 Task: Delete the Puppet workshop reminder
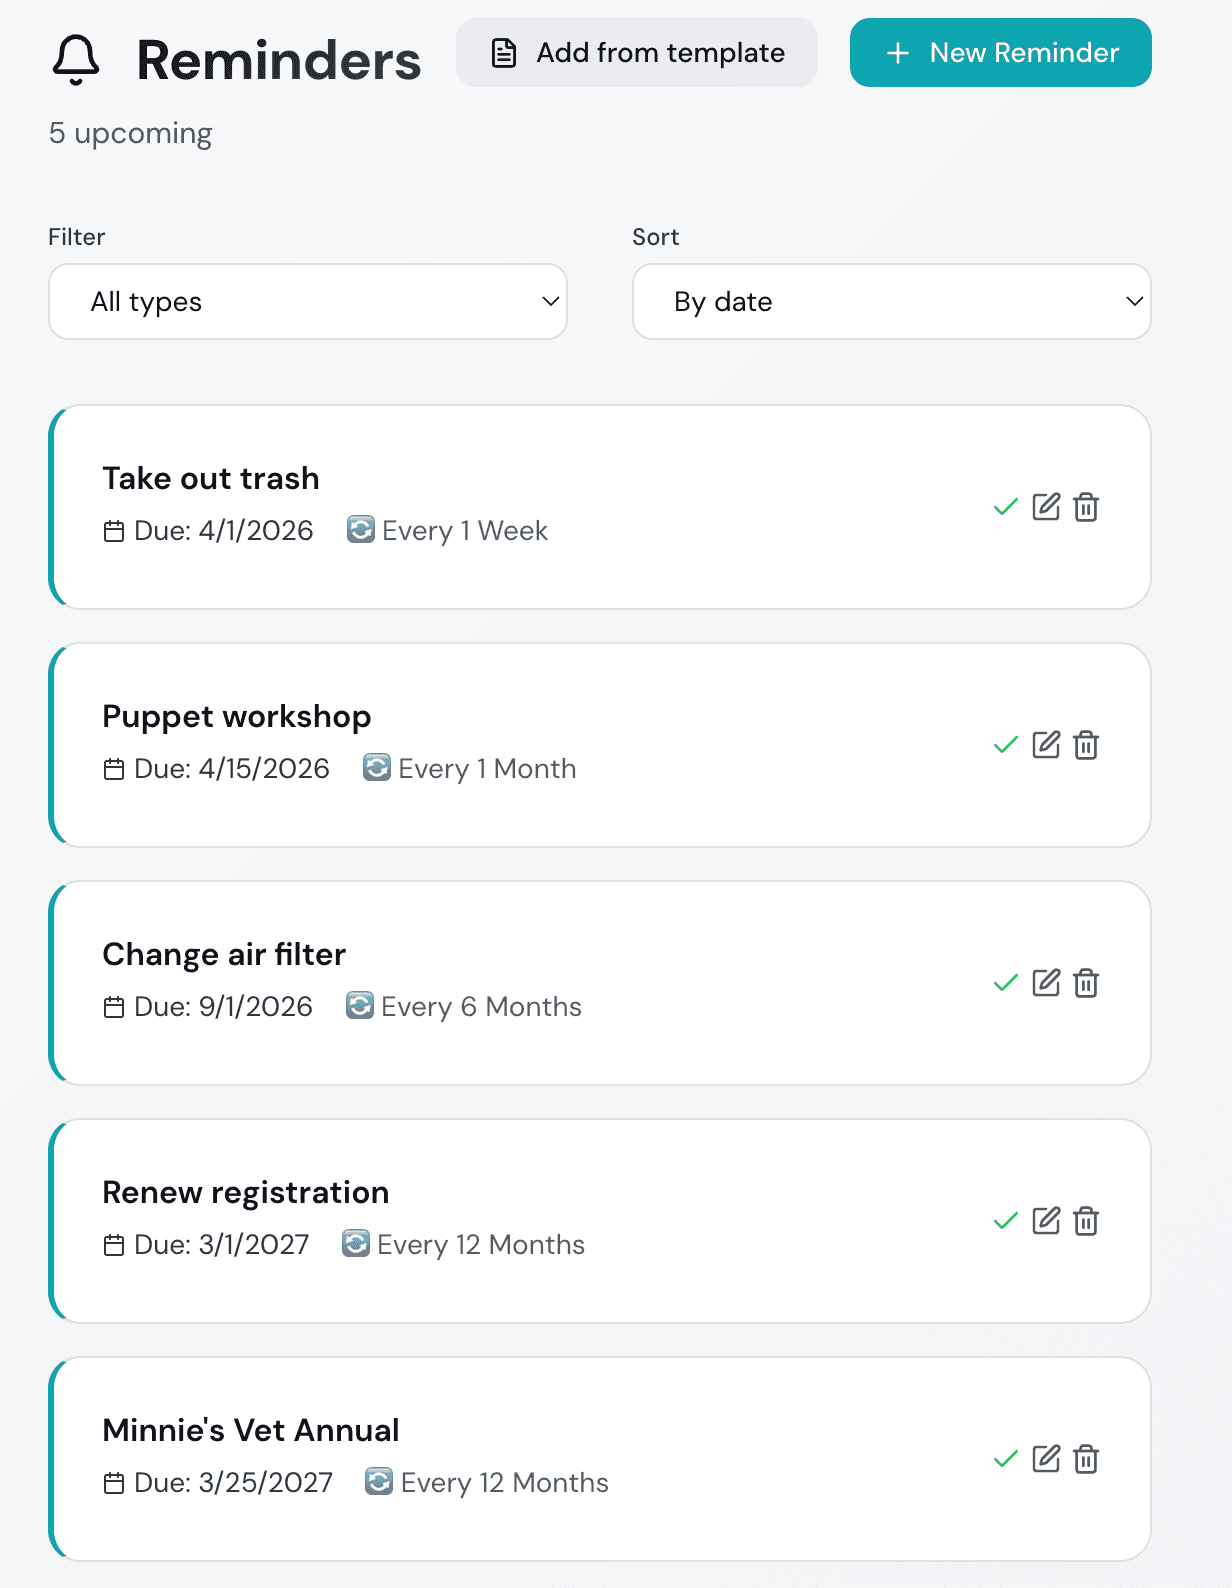point(1086,745)
